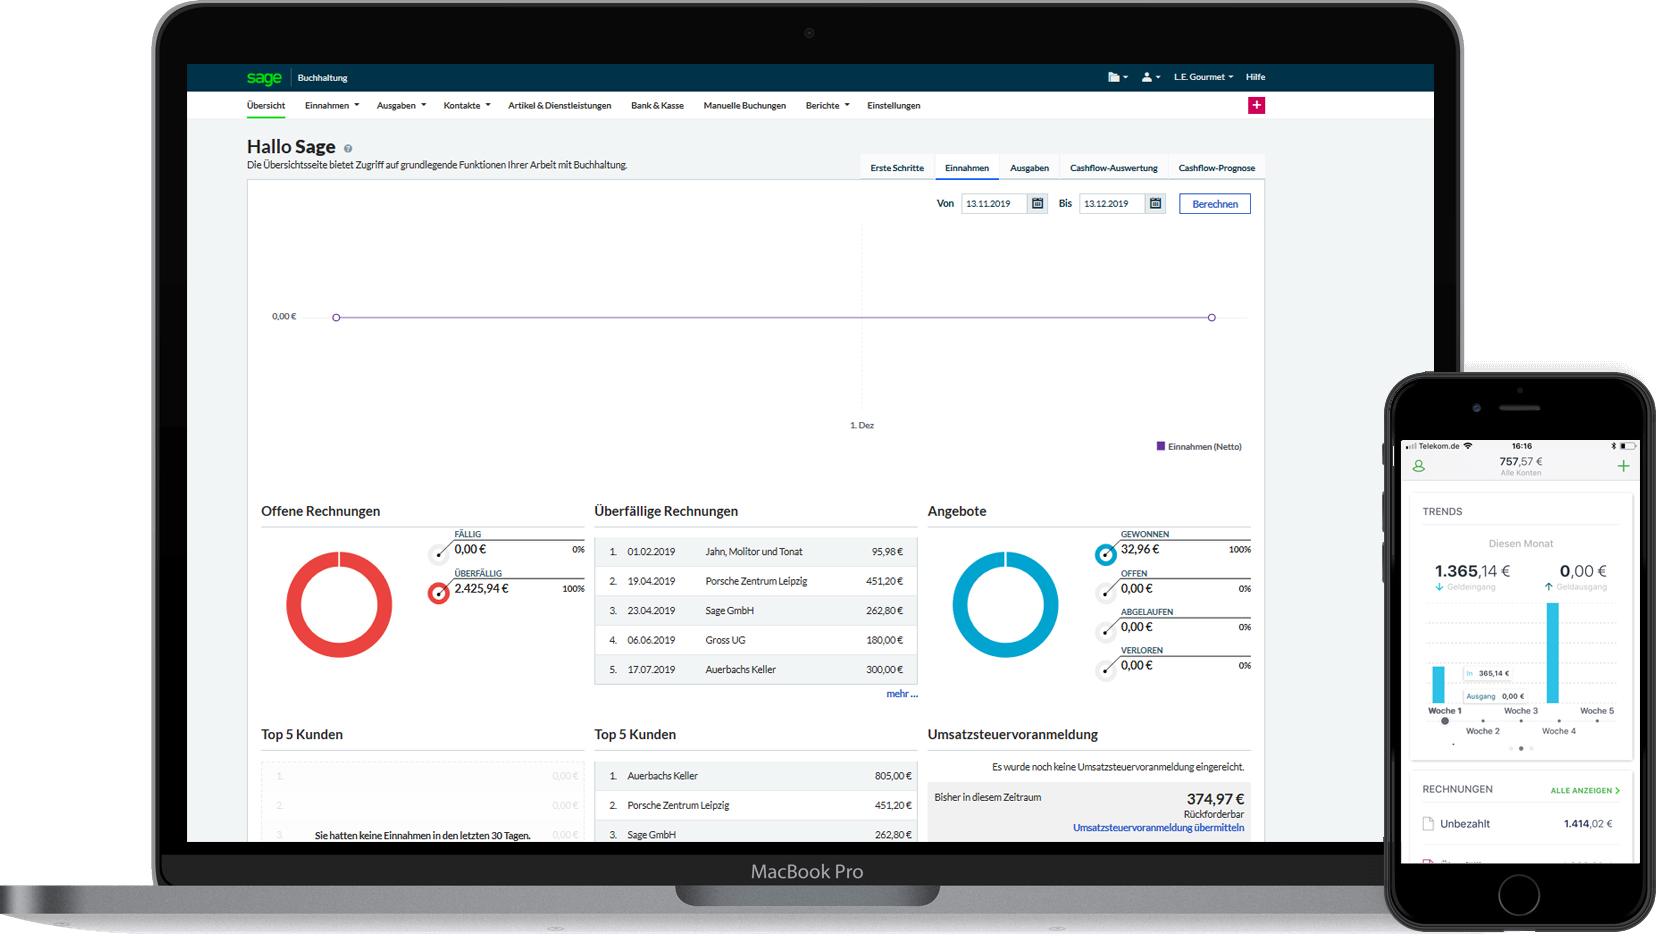The width and height of the screenshot is (1660, 936).
Task: Select the Einnahmen chart tab
Action: (x=967, y=168)
